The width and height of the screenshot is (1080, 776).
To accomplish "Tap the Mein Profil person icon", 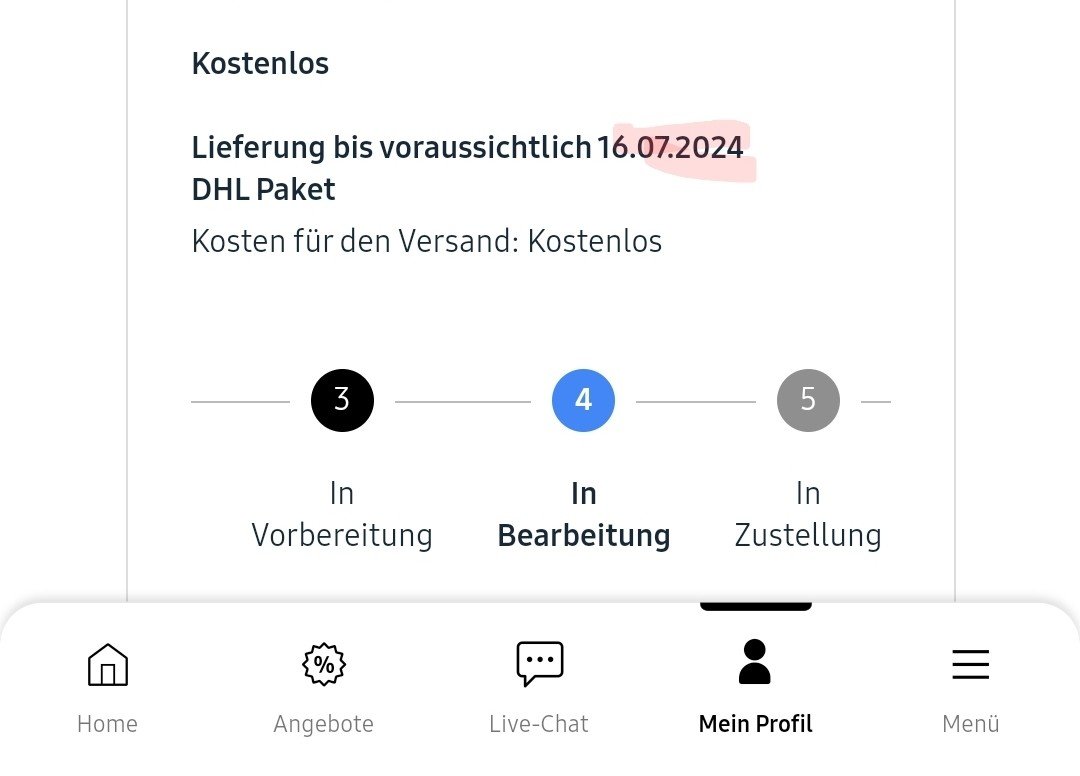I will click(755, 662).
